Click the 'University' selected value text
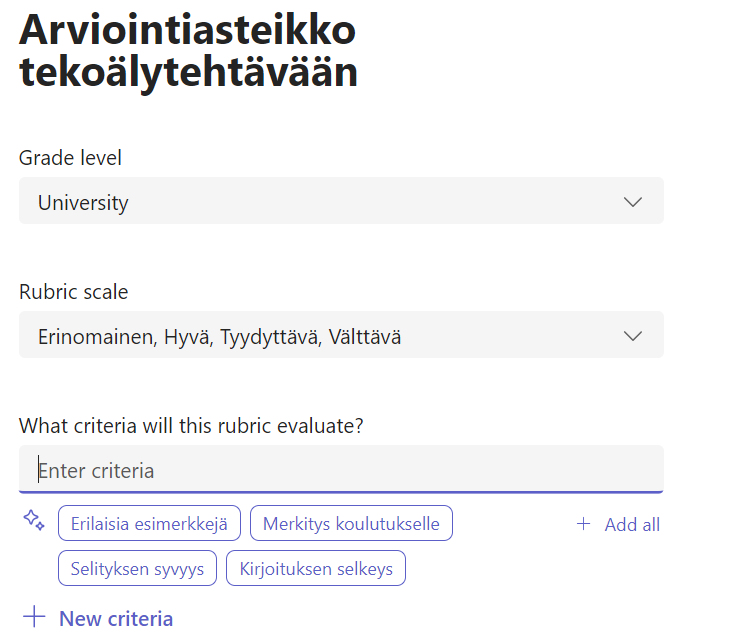Image resolution: width=733 pixels, height=637 pixels. [x=83, y=202]
